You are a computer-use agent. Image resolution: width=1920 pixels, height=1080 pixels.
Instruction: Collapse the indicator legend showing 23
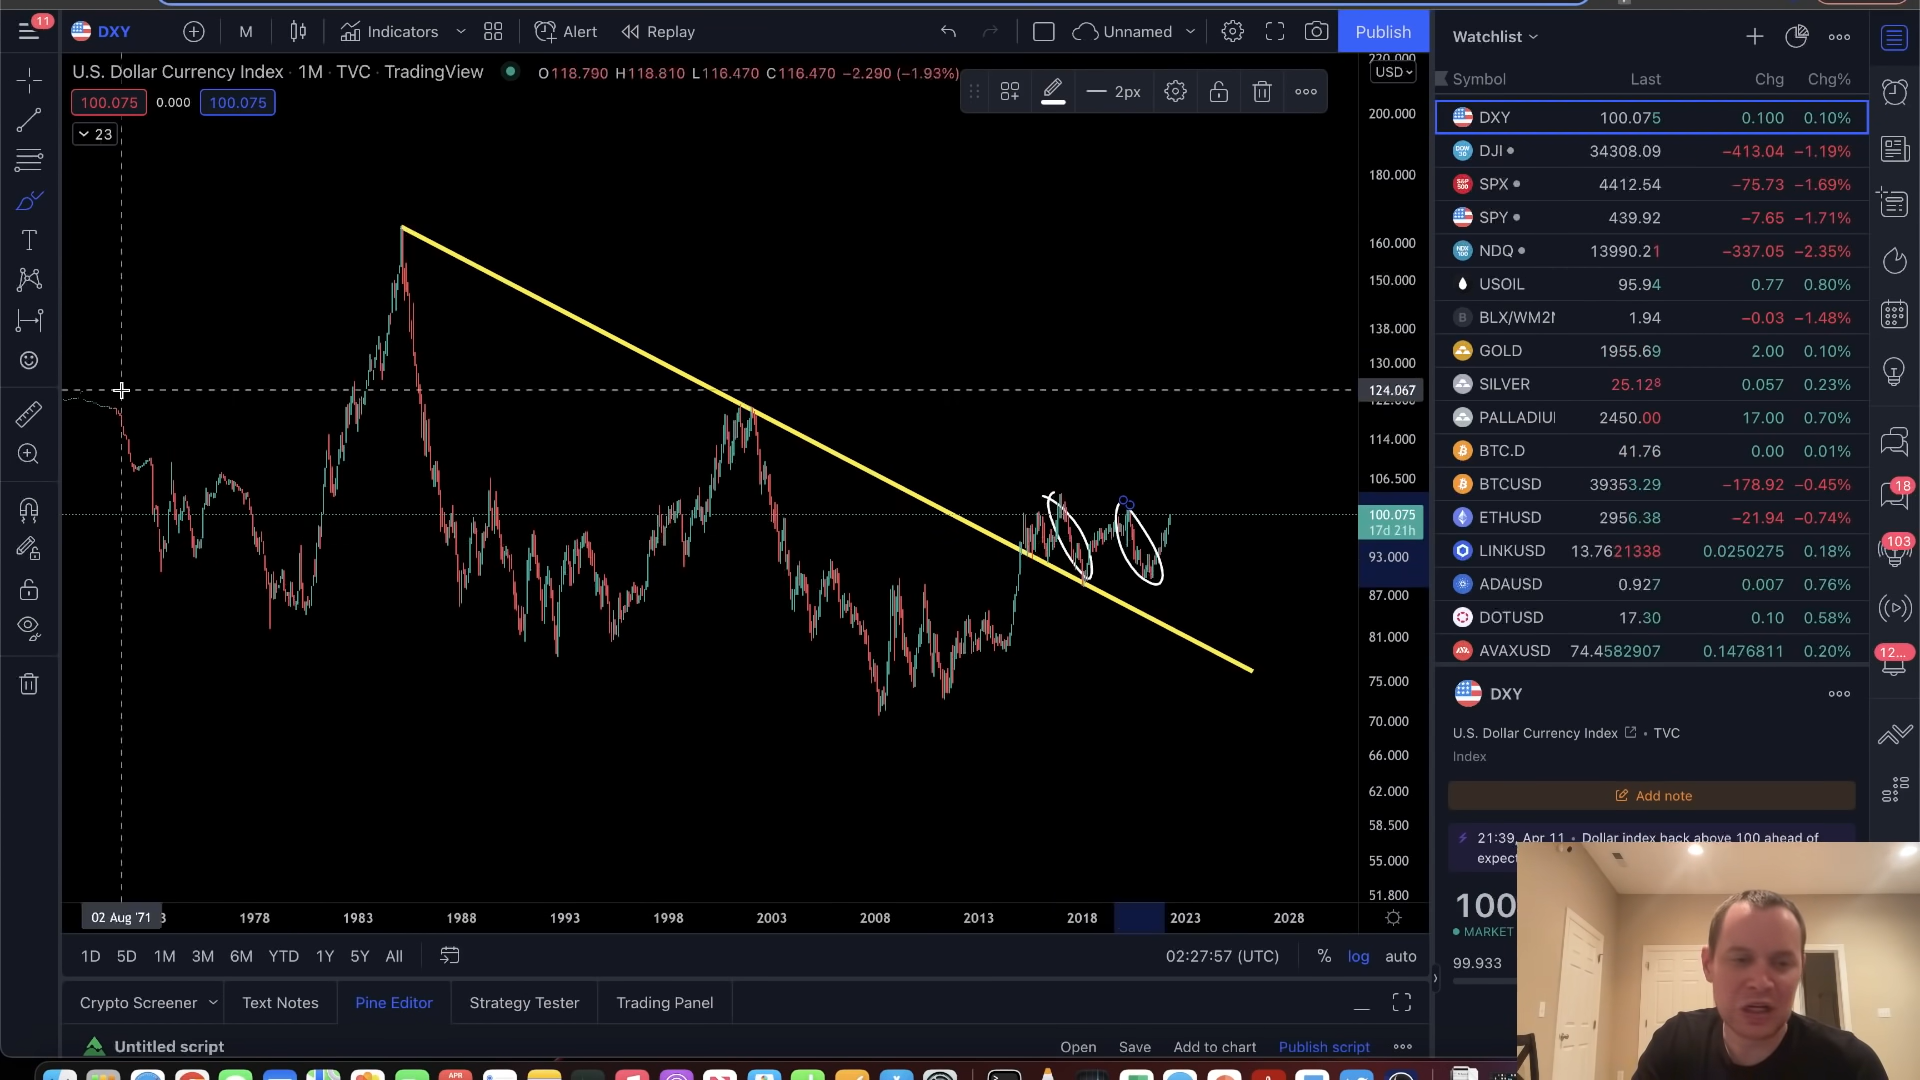point(95,134)
